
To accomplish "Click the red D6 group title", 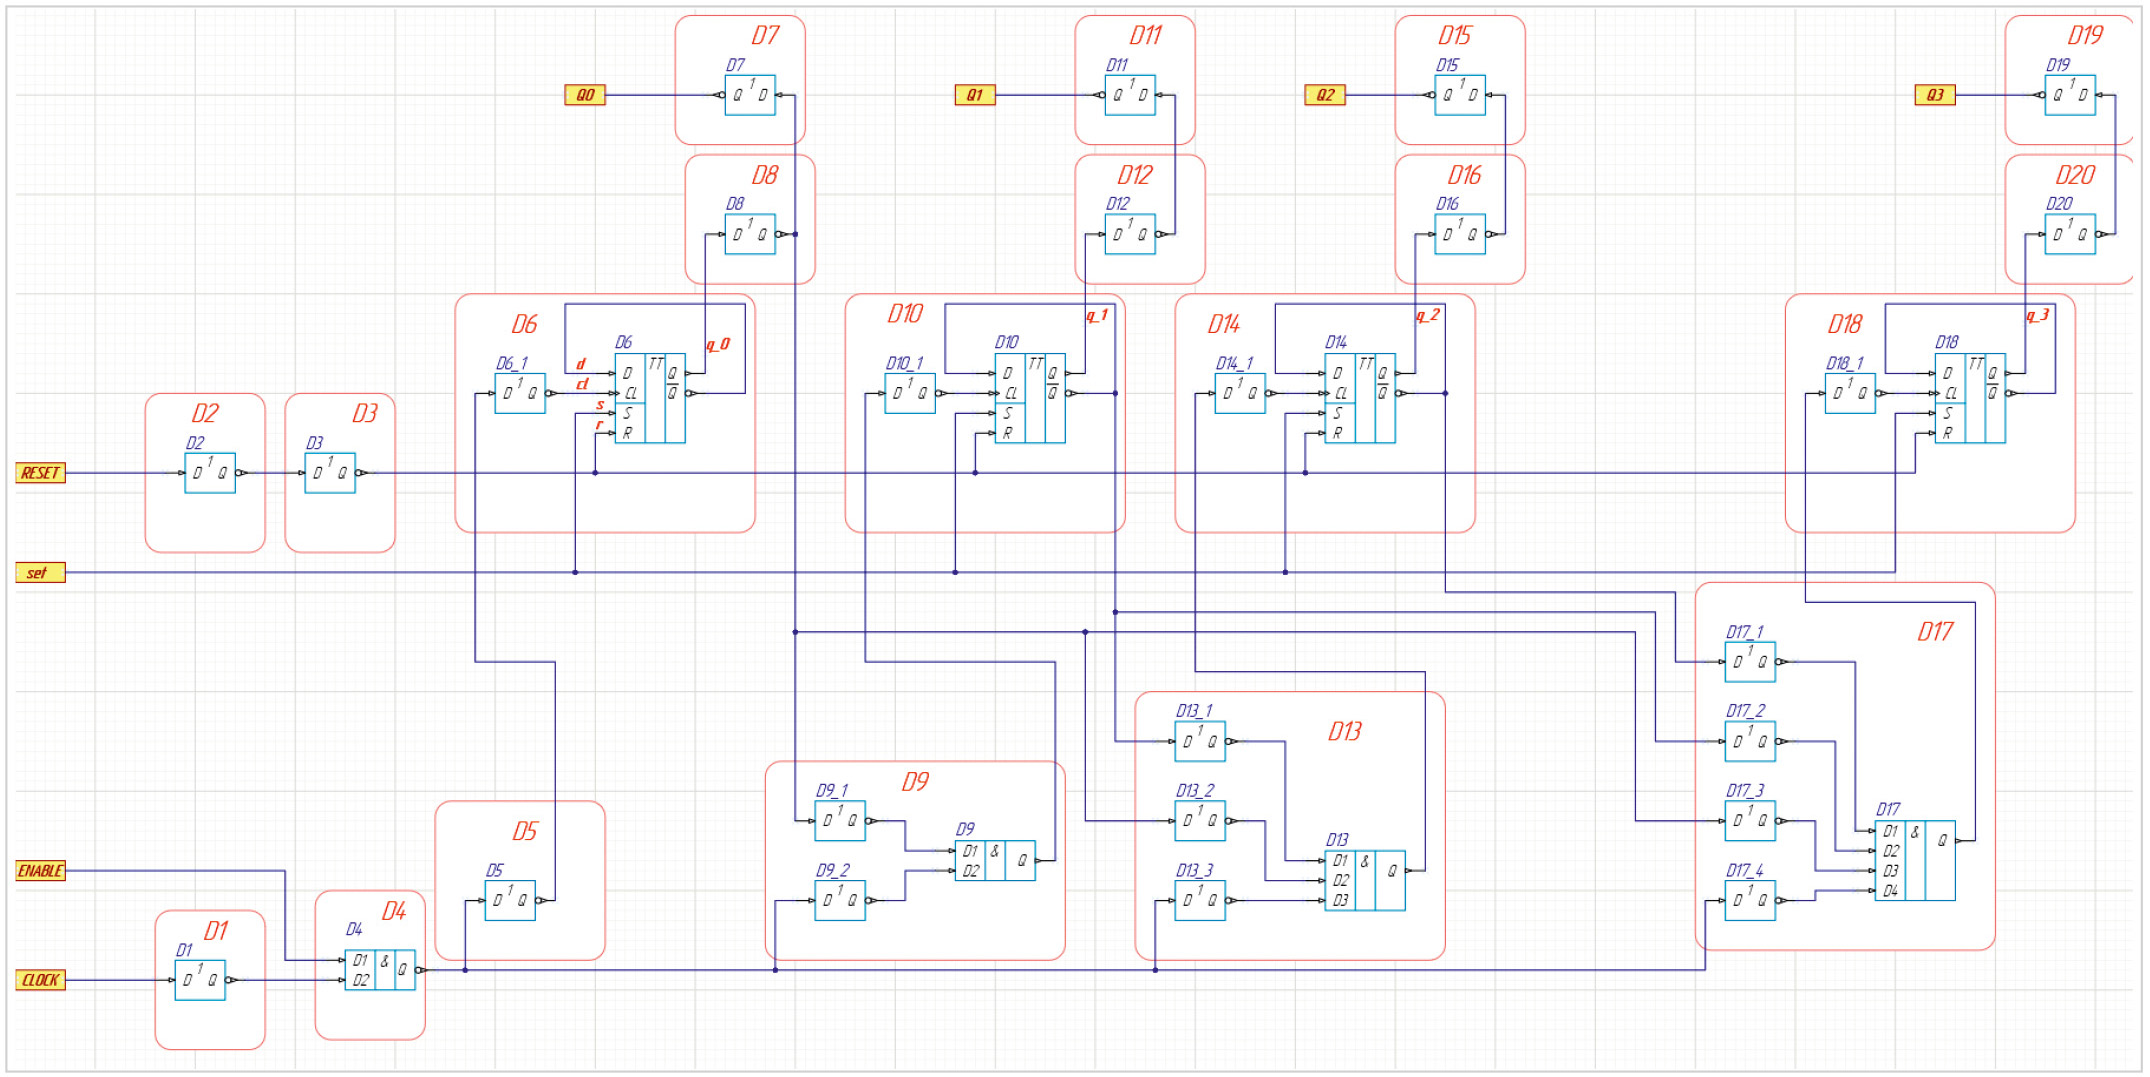I will click(524, 324).
